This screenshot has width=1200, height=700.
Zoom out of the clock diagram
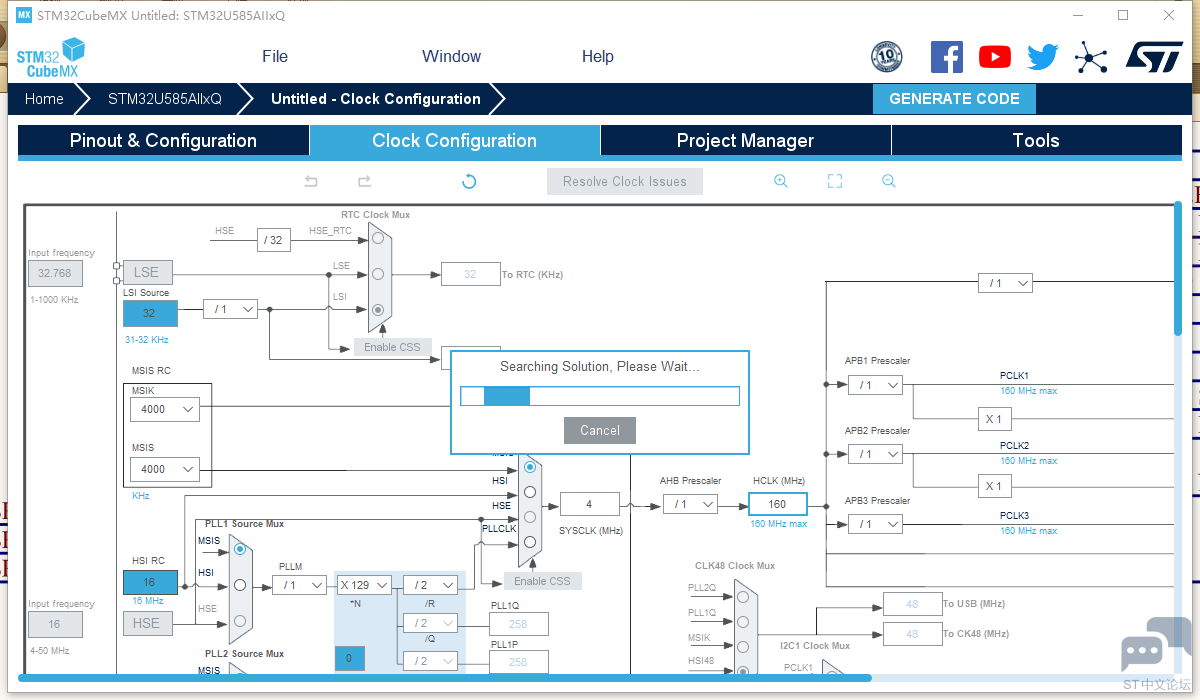tap(888, 181)
